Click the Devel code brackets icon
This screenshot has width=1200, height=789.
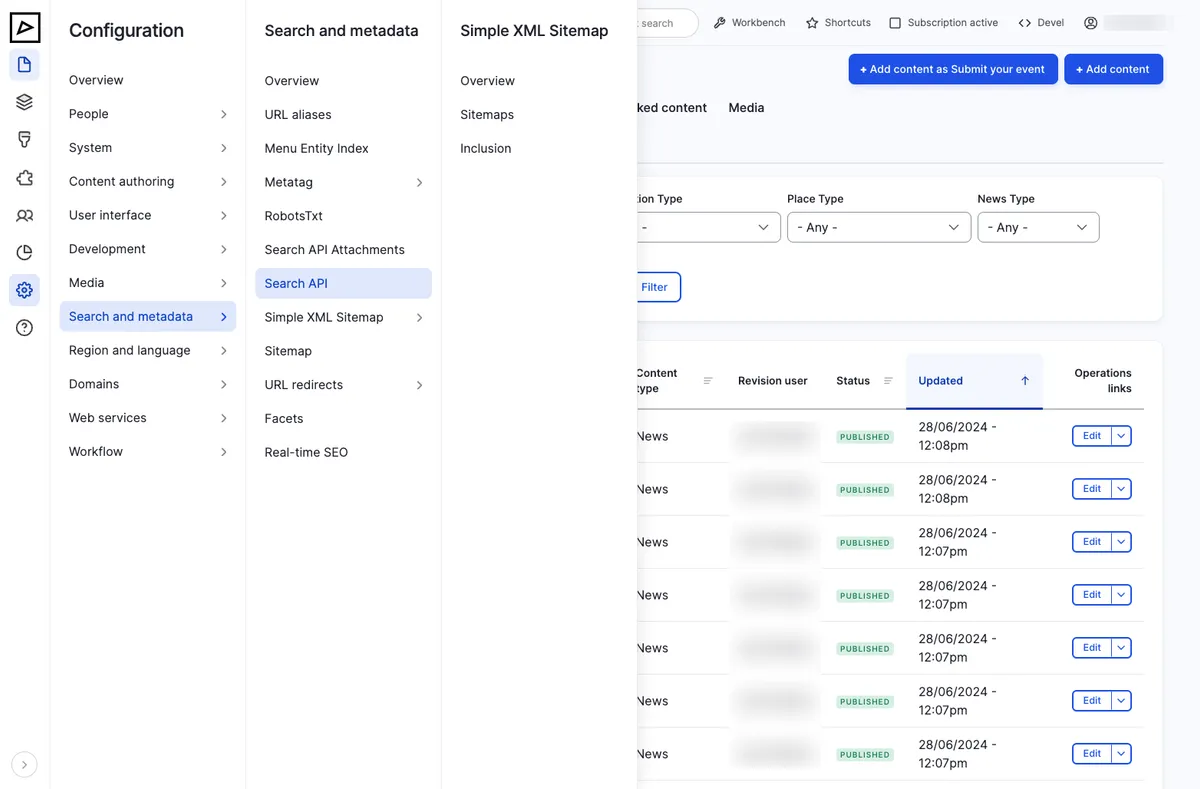[x=1025, y=23]
